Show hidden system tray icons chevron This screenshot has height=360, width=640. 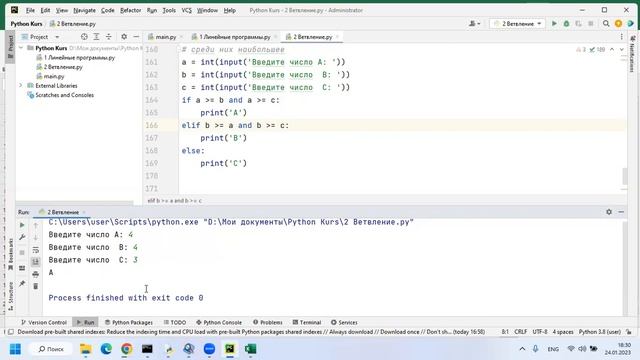pyautogui.click(x=522, y=349)
